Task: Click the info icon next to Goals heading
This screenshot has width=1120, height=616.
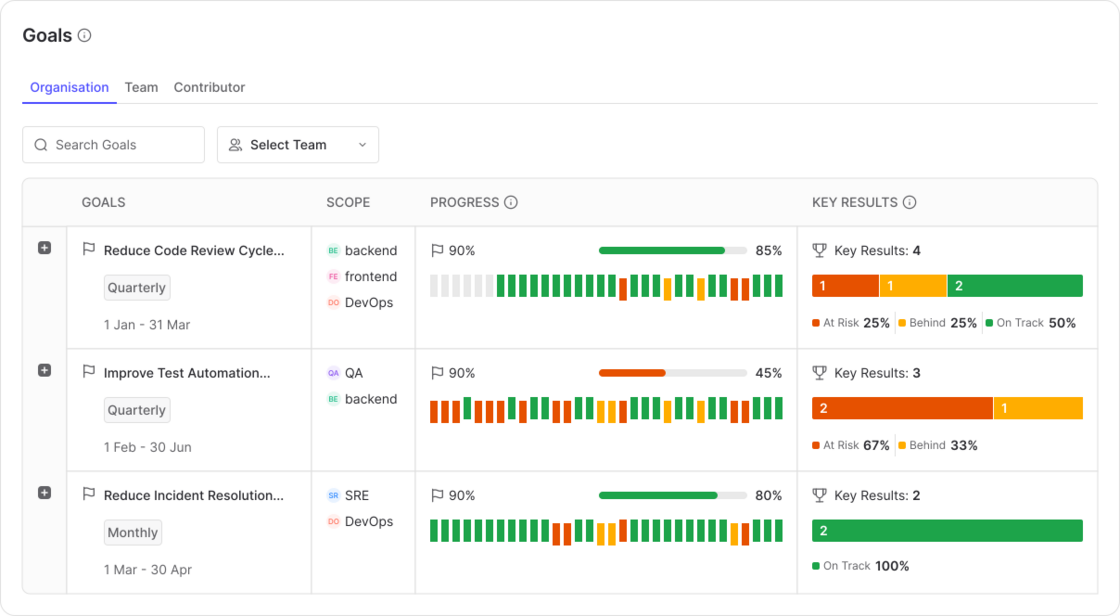Action: click(84, 35)
